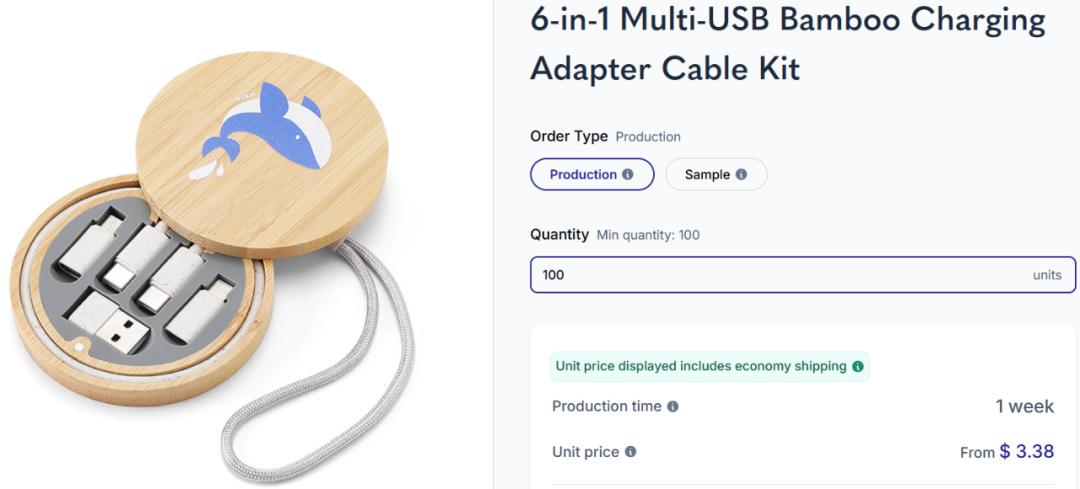Select the Production order type pill
Screen dimensions: 1080x489
592,174
